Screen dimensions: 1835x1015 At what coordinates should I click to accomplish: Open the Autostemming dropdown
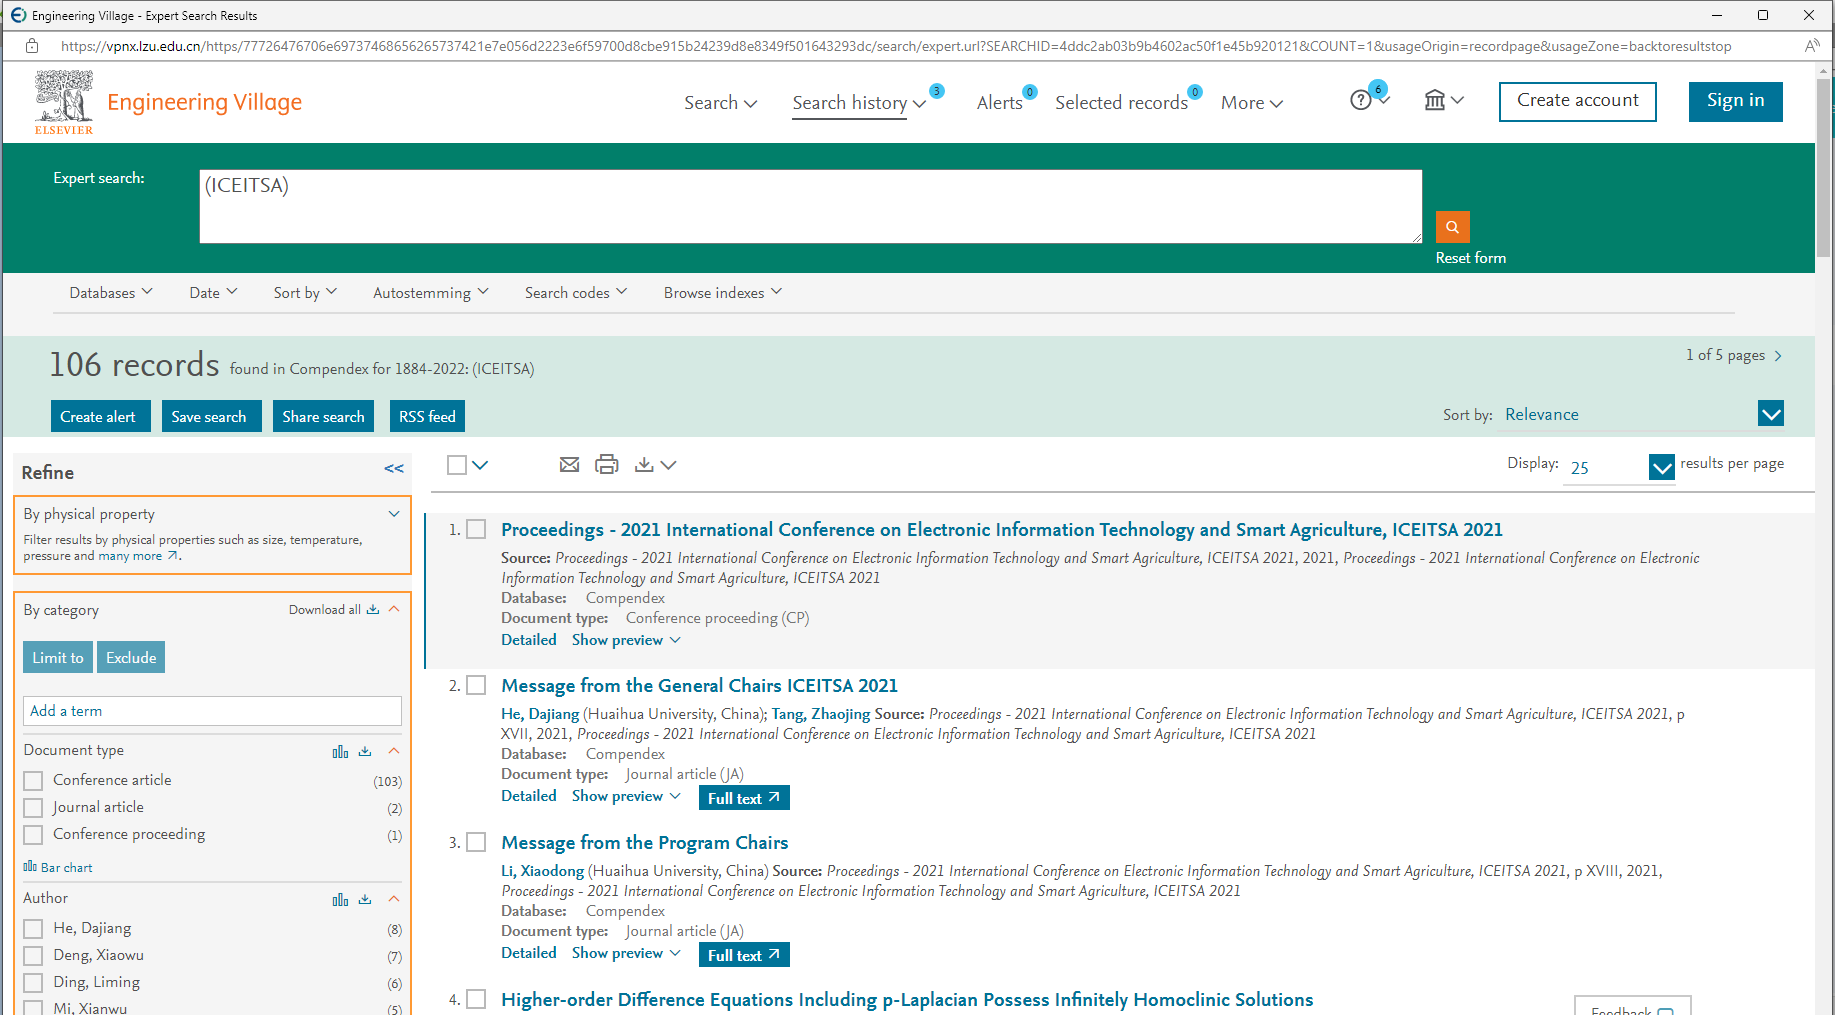pyautogui.click(x=431, y=293)
